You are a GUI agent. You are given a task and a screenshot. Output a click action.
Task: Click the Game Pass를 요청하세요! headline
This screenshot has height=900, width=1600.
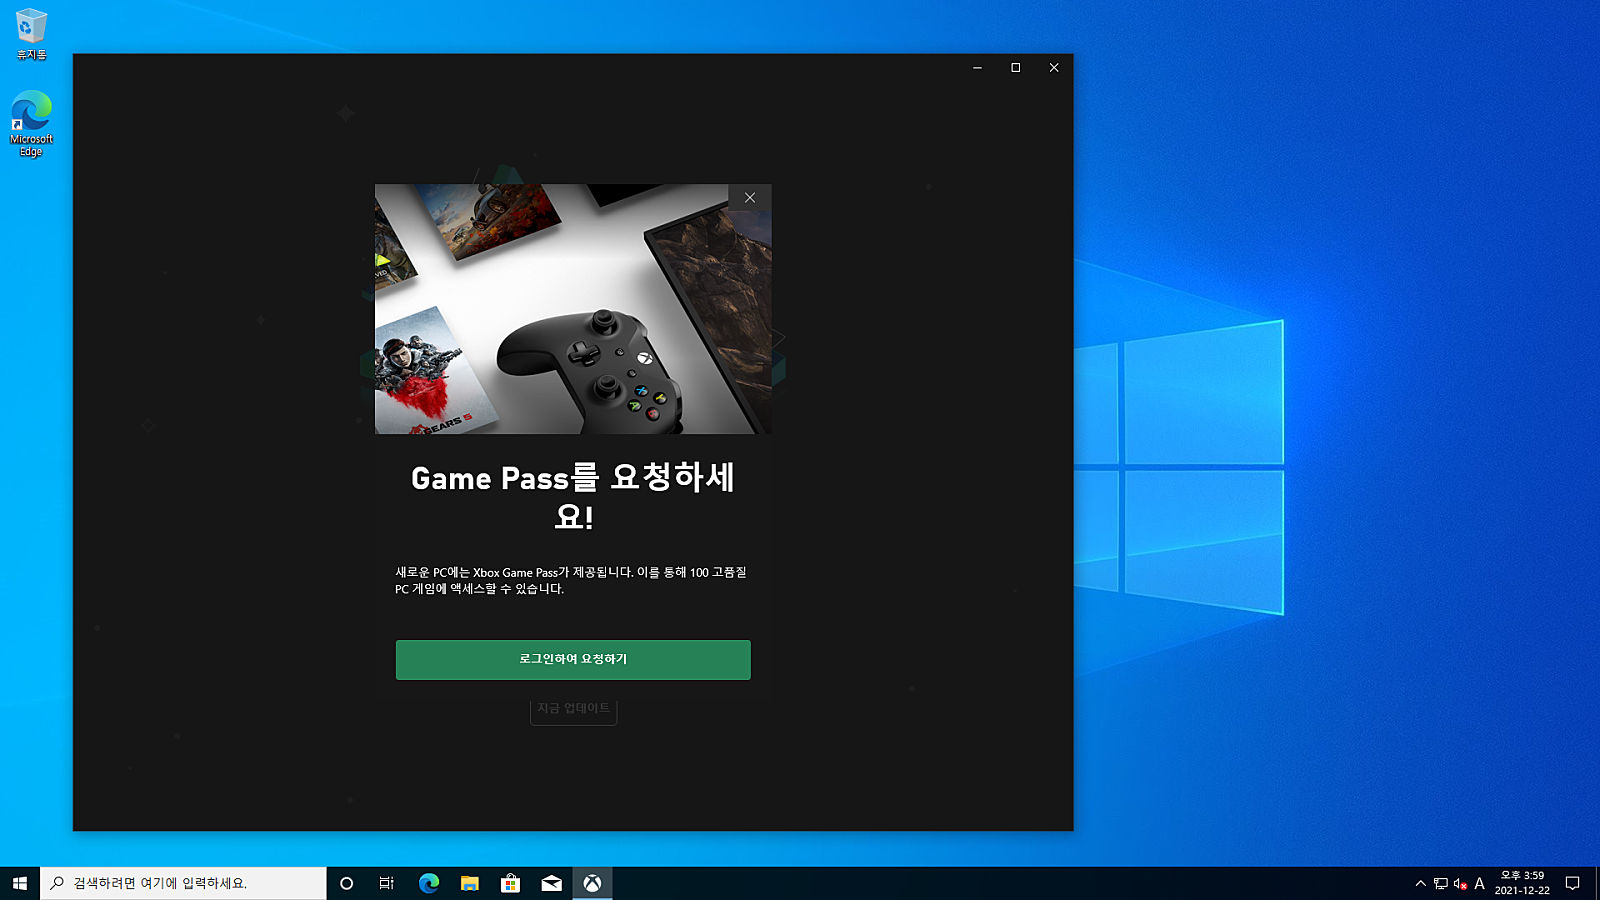pyautogui.click(x=573, y=497)
